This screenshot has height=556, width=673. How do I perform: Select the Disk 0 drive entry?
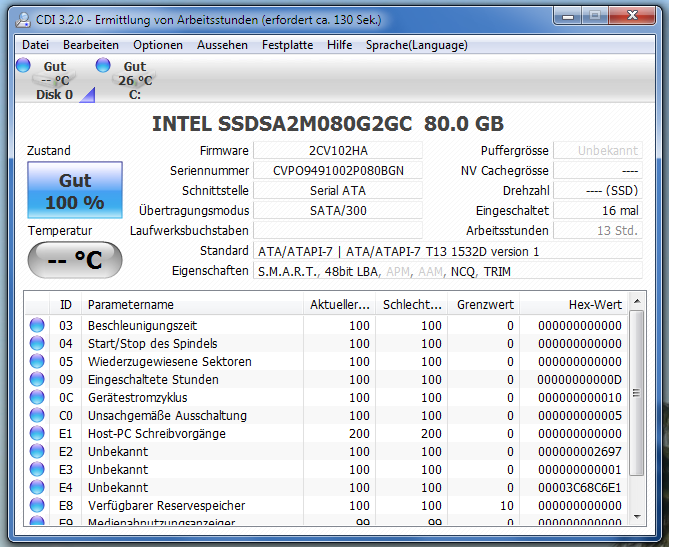tap(55, 80)
